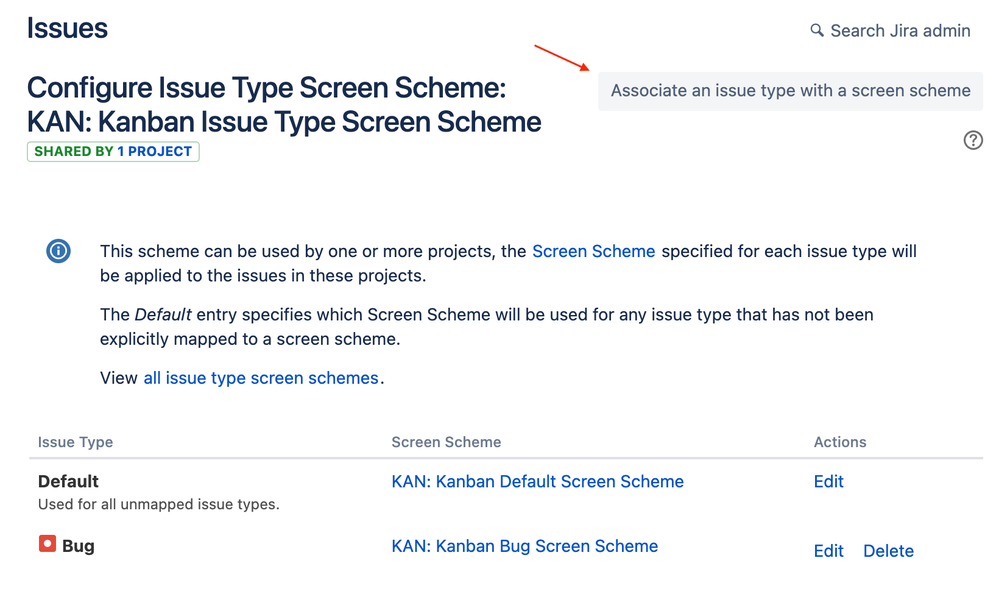Open KAN: Kanban Bug Screen Scheme
The width and height of the screenshot is (999, 608).
524,546
